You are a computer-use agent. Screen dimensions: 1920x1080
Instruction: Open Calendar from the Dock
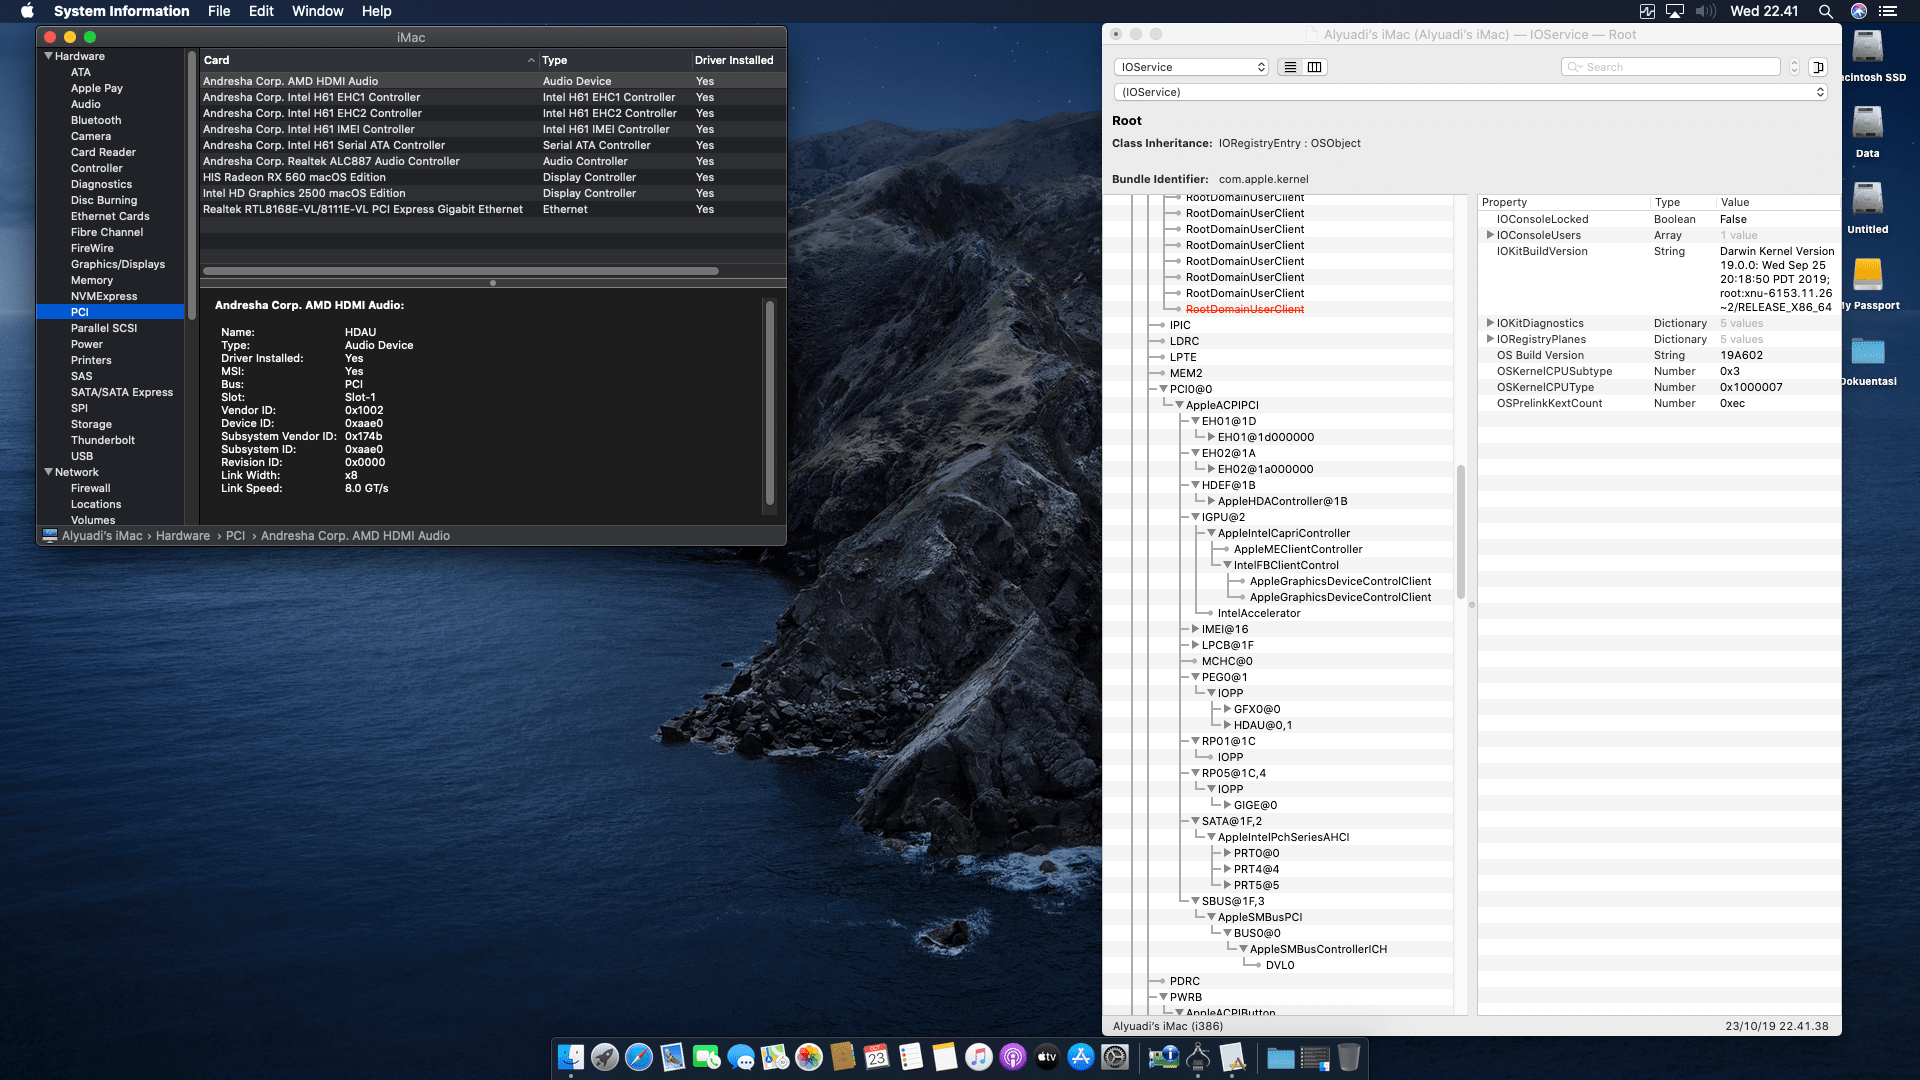[875, 1058]
